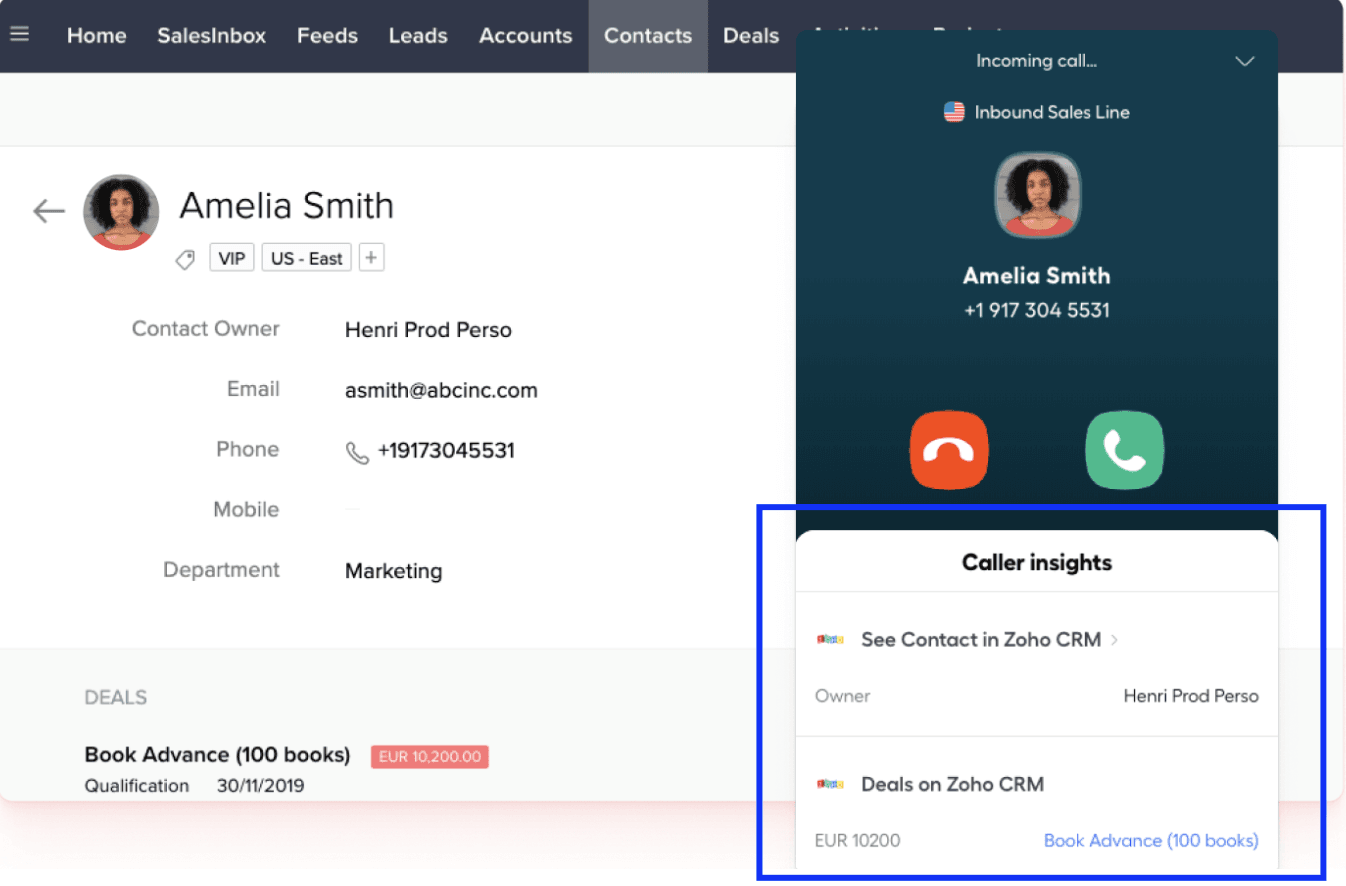Open the Home tab
The image size is (1346, 886).
point(96,36)
